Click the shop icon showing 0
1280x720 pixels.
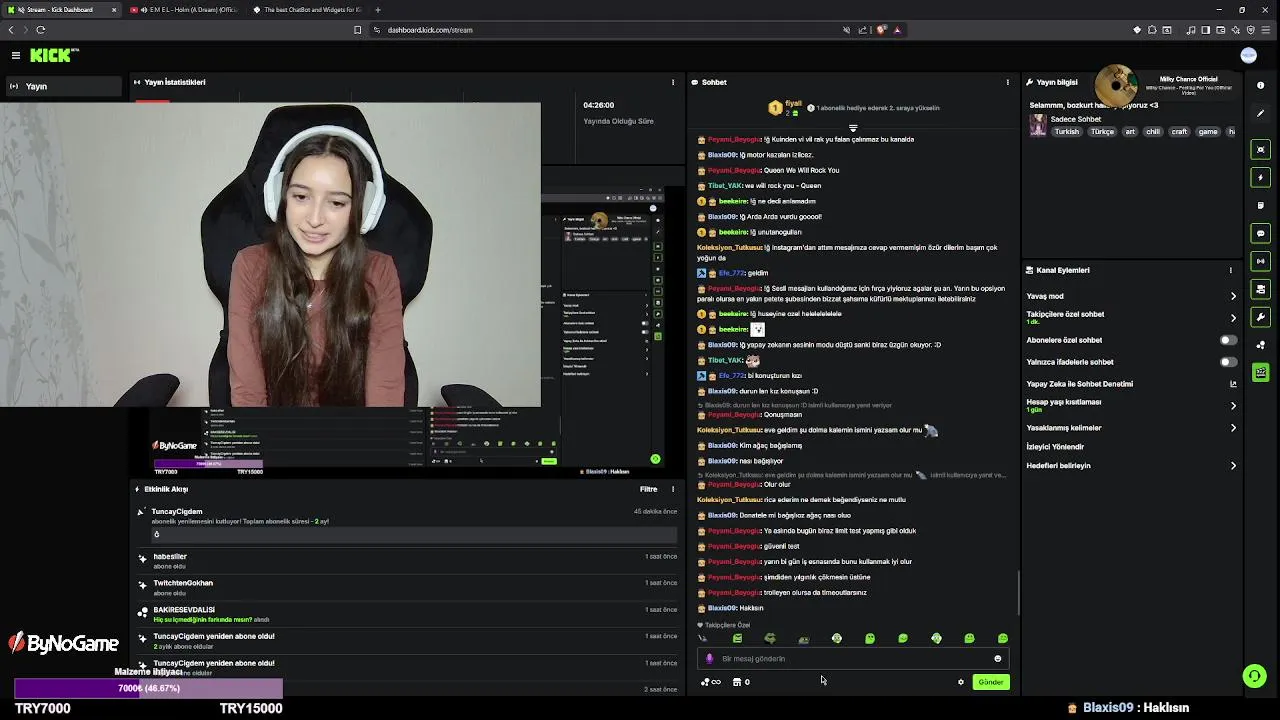click(x=741, y=682)
